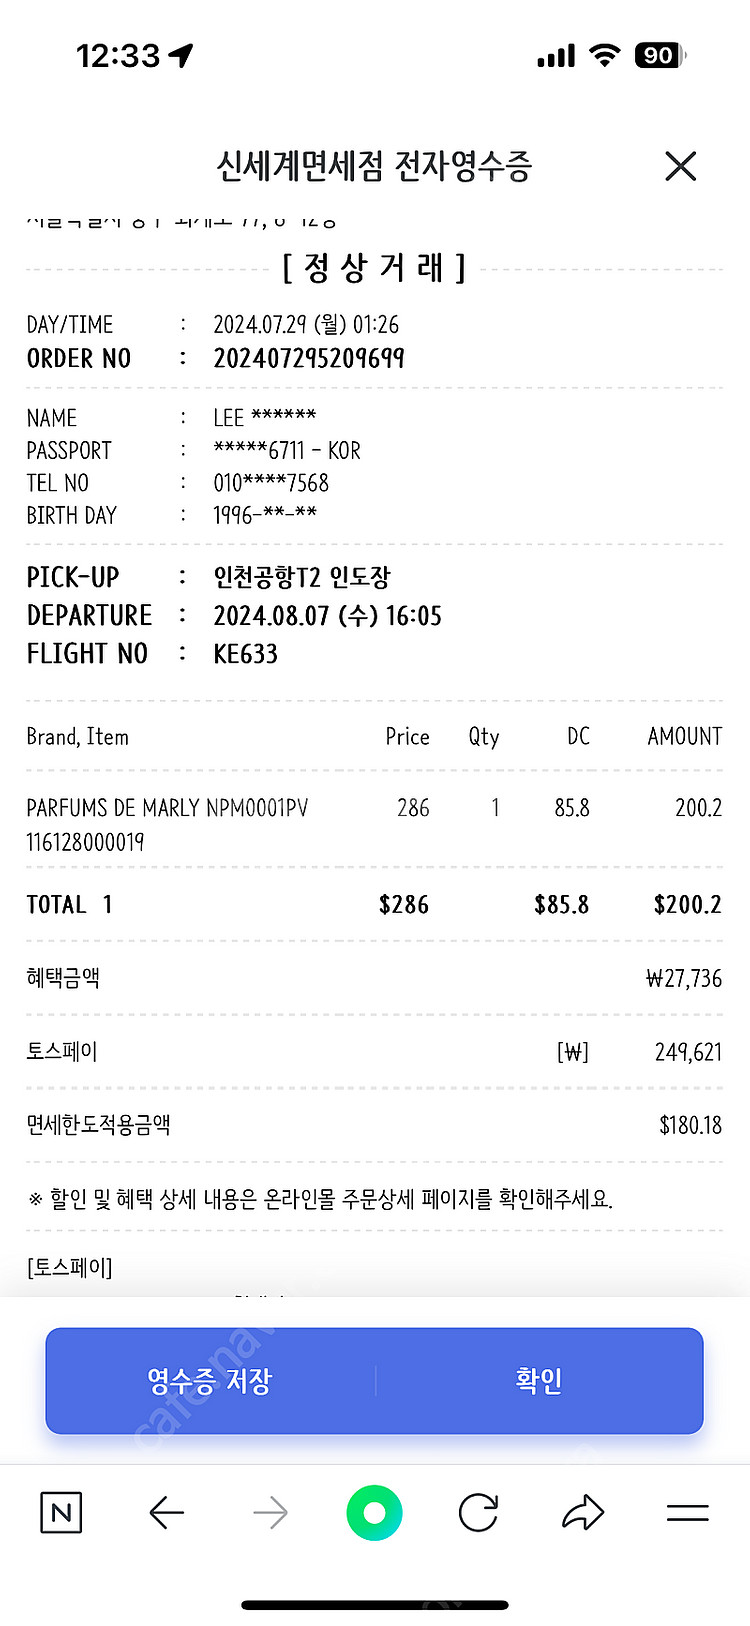Save receipt with 영수증 저장 button
This screenshot has height=1626, width=750.
(x=210, y=1381)
